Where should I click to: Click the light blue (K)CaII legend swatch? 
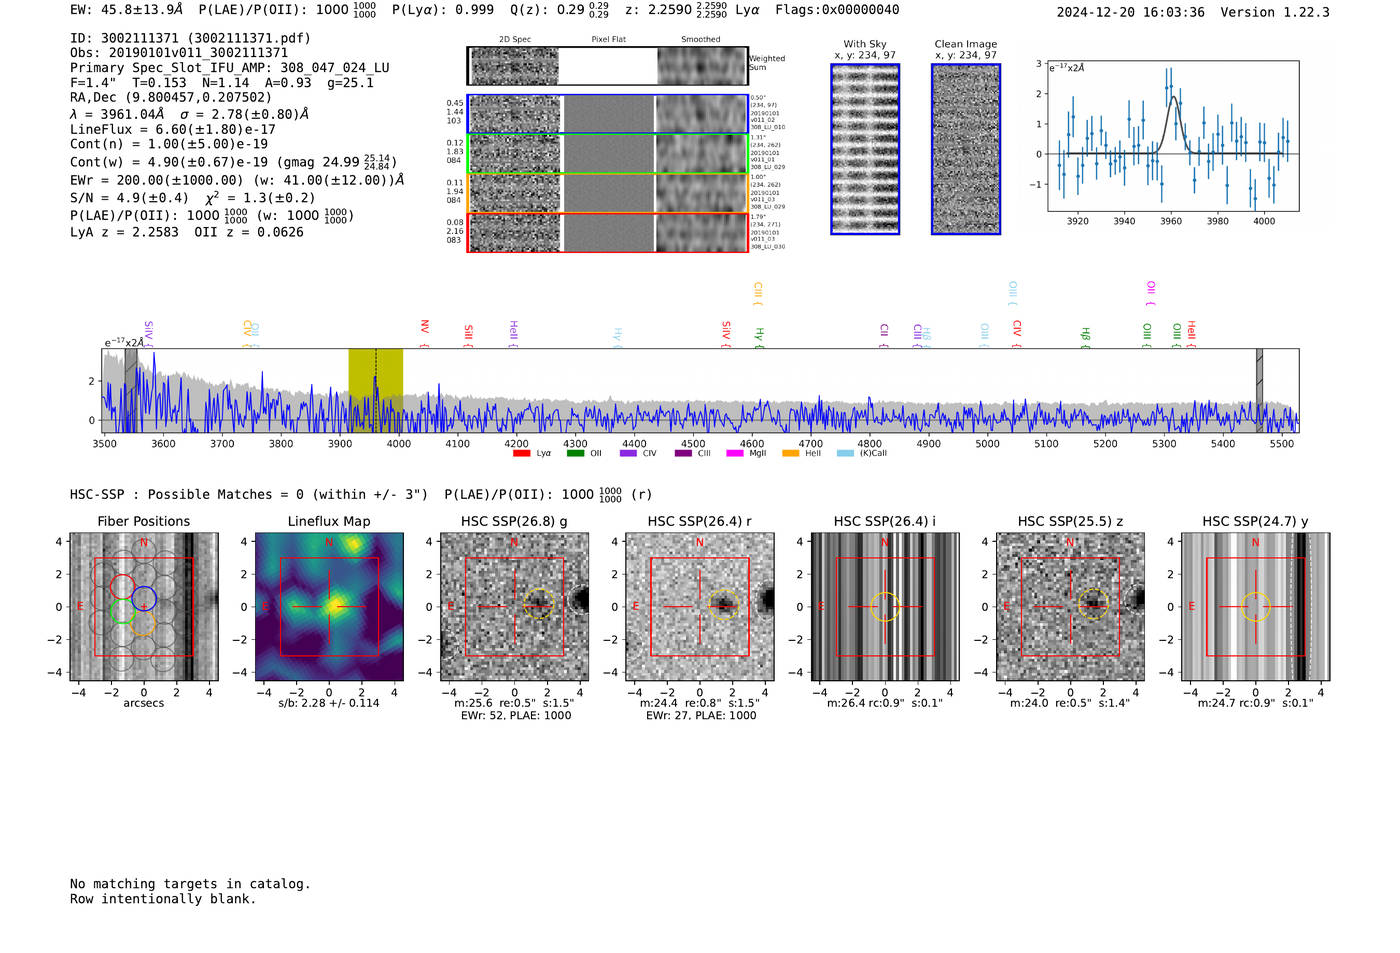[x=845, y=453]
